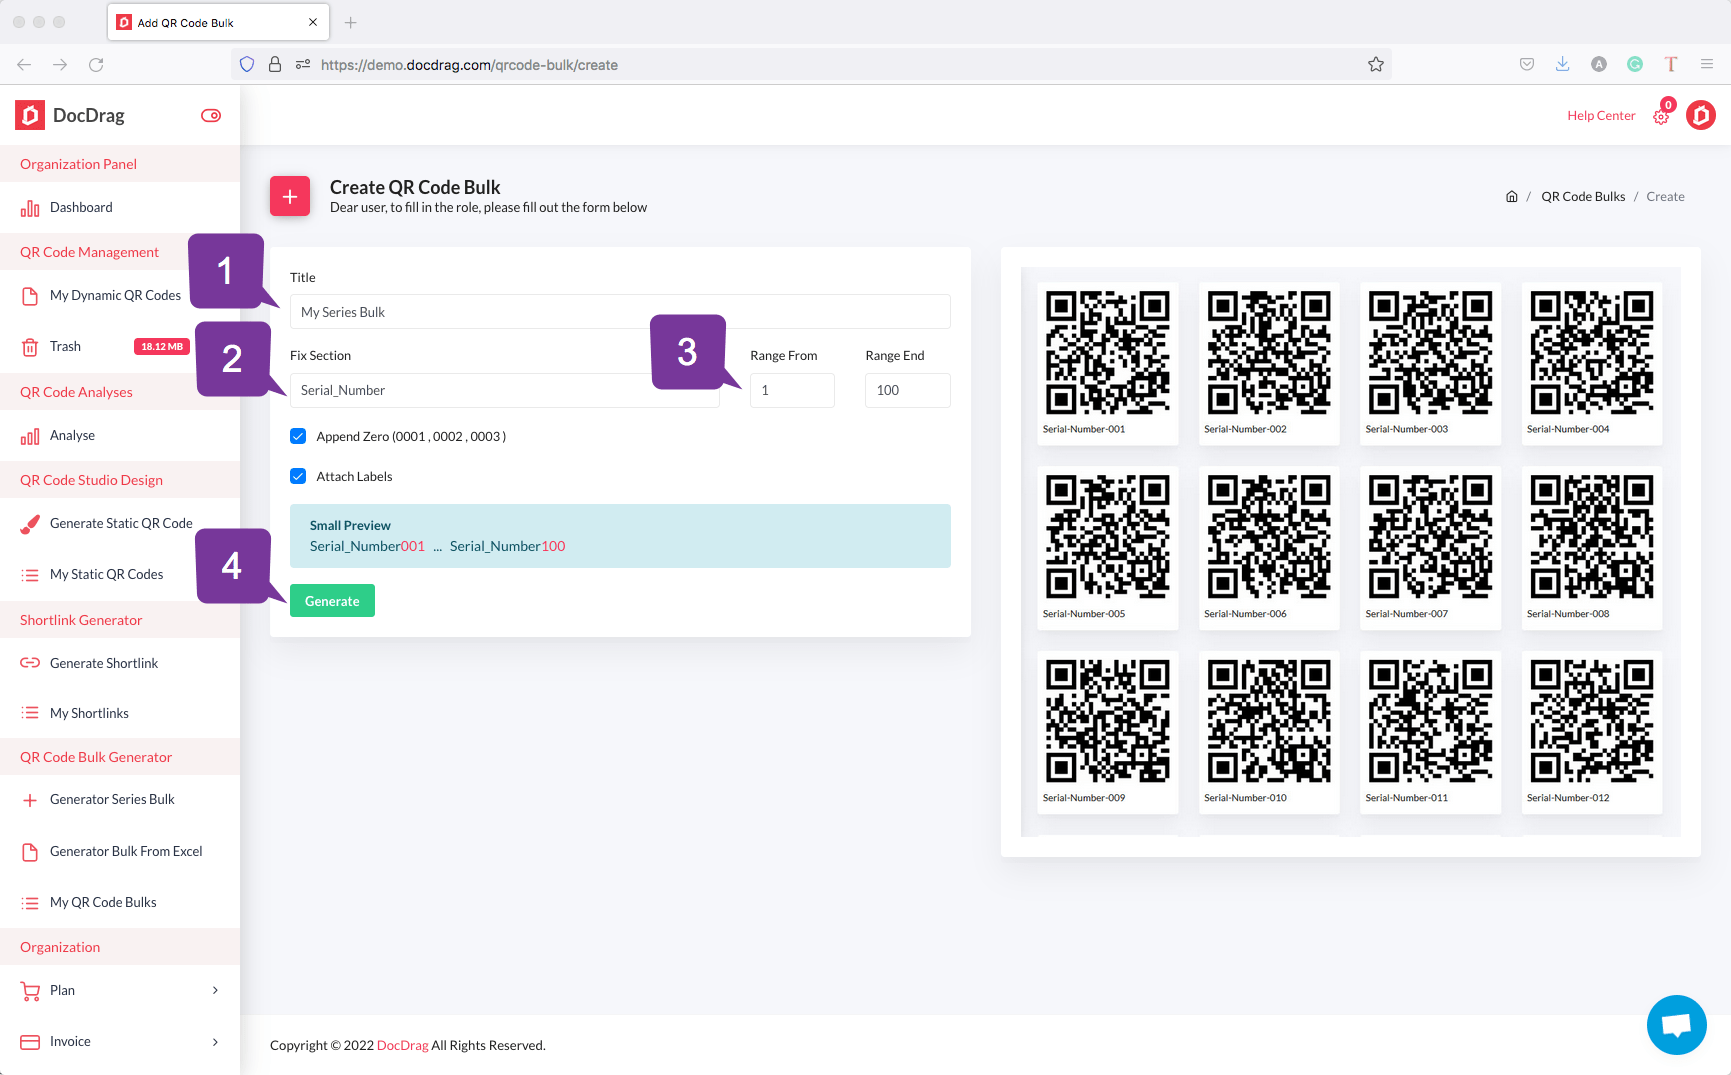Click the Generator Bulk From Excel file icon
This screenshot has width=1731, height=1075.
pos(30,852)
